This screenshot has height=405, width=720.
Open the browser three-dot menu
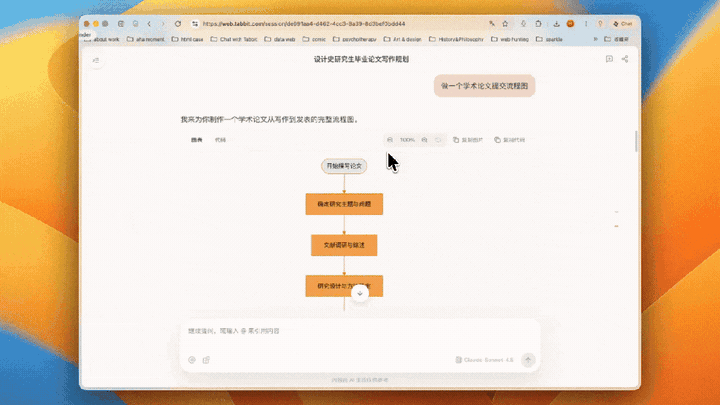[x=585, y=24]
